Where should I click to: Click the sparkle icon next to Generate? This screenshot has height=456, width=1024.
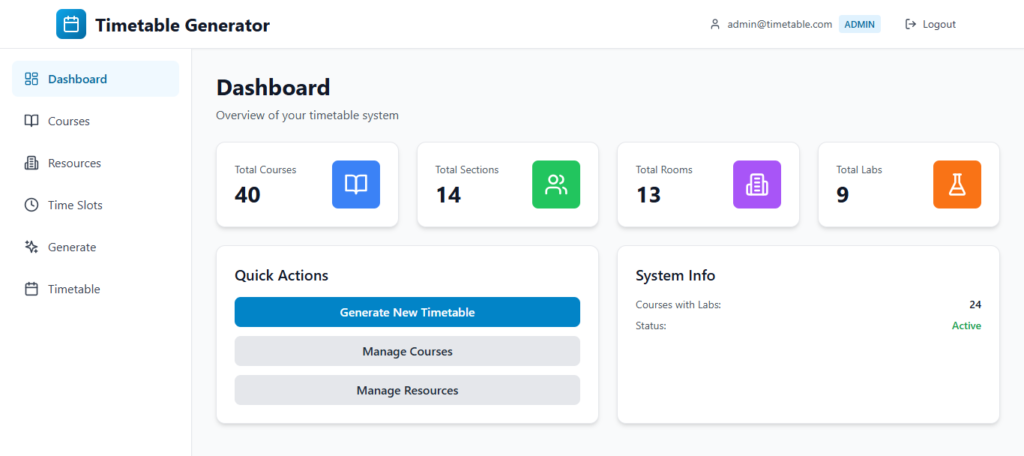pyautogui.click(x=31, y=247)
